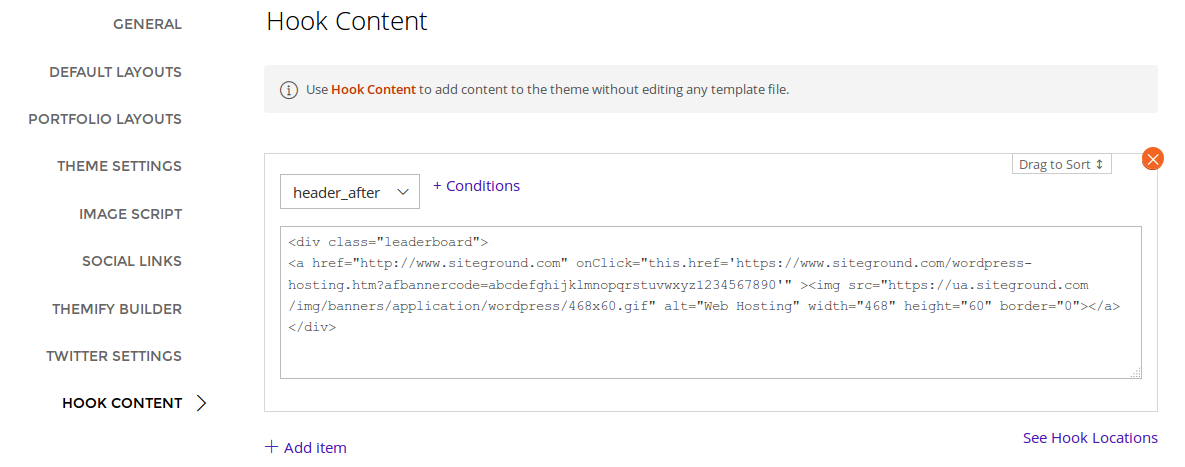Click the Add item link

[315, 448]
